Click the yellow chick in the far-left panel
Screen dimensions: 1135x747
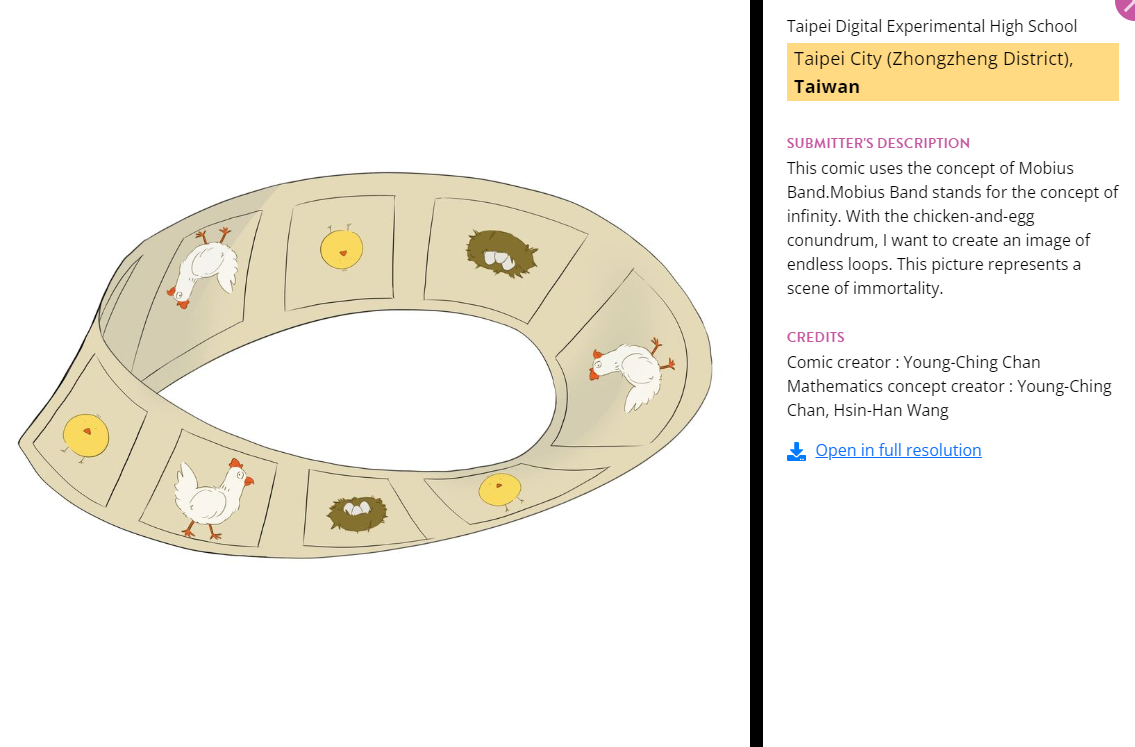pyautogui.click(x=85, y=436)
